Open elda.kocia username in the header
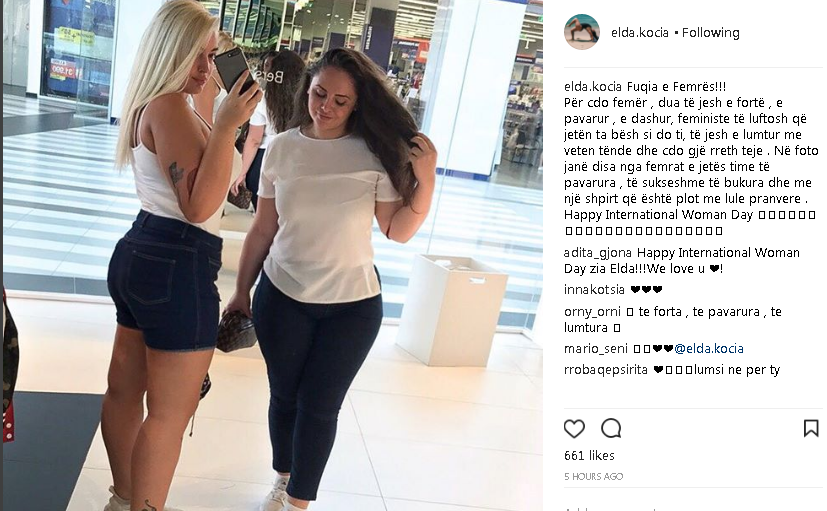 (640, 33)
